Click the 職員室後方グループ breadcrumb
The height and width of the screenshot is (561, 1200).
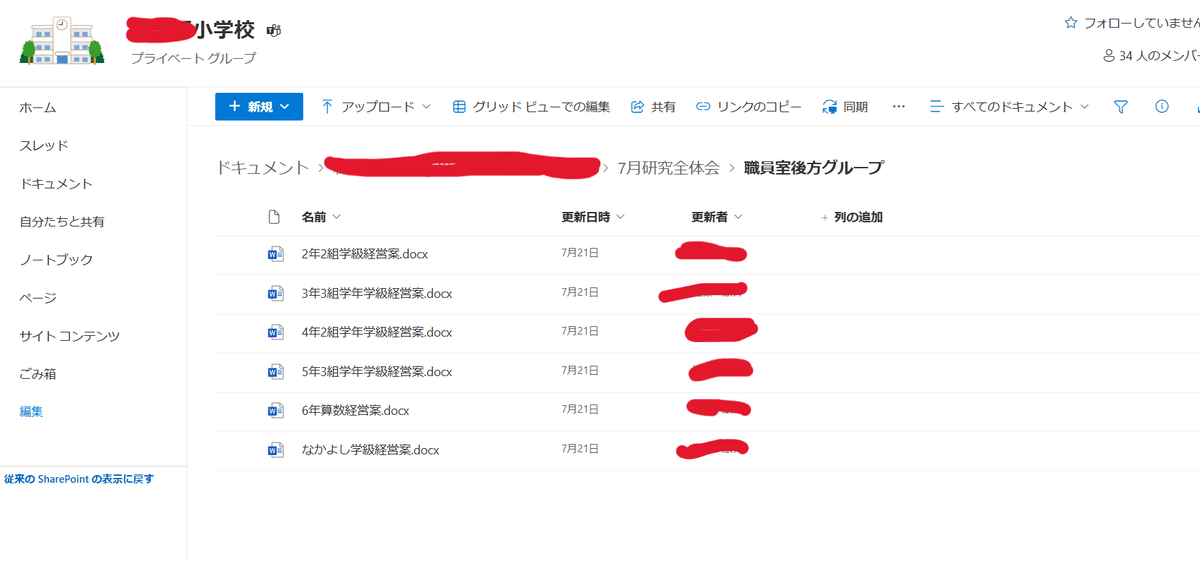click(x=814, y=168)
